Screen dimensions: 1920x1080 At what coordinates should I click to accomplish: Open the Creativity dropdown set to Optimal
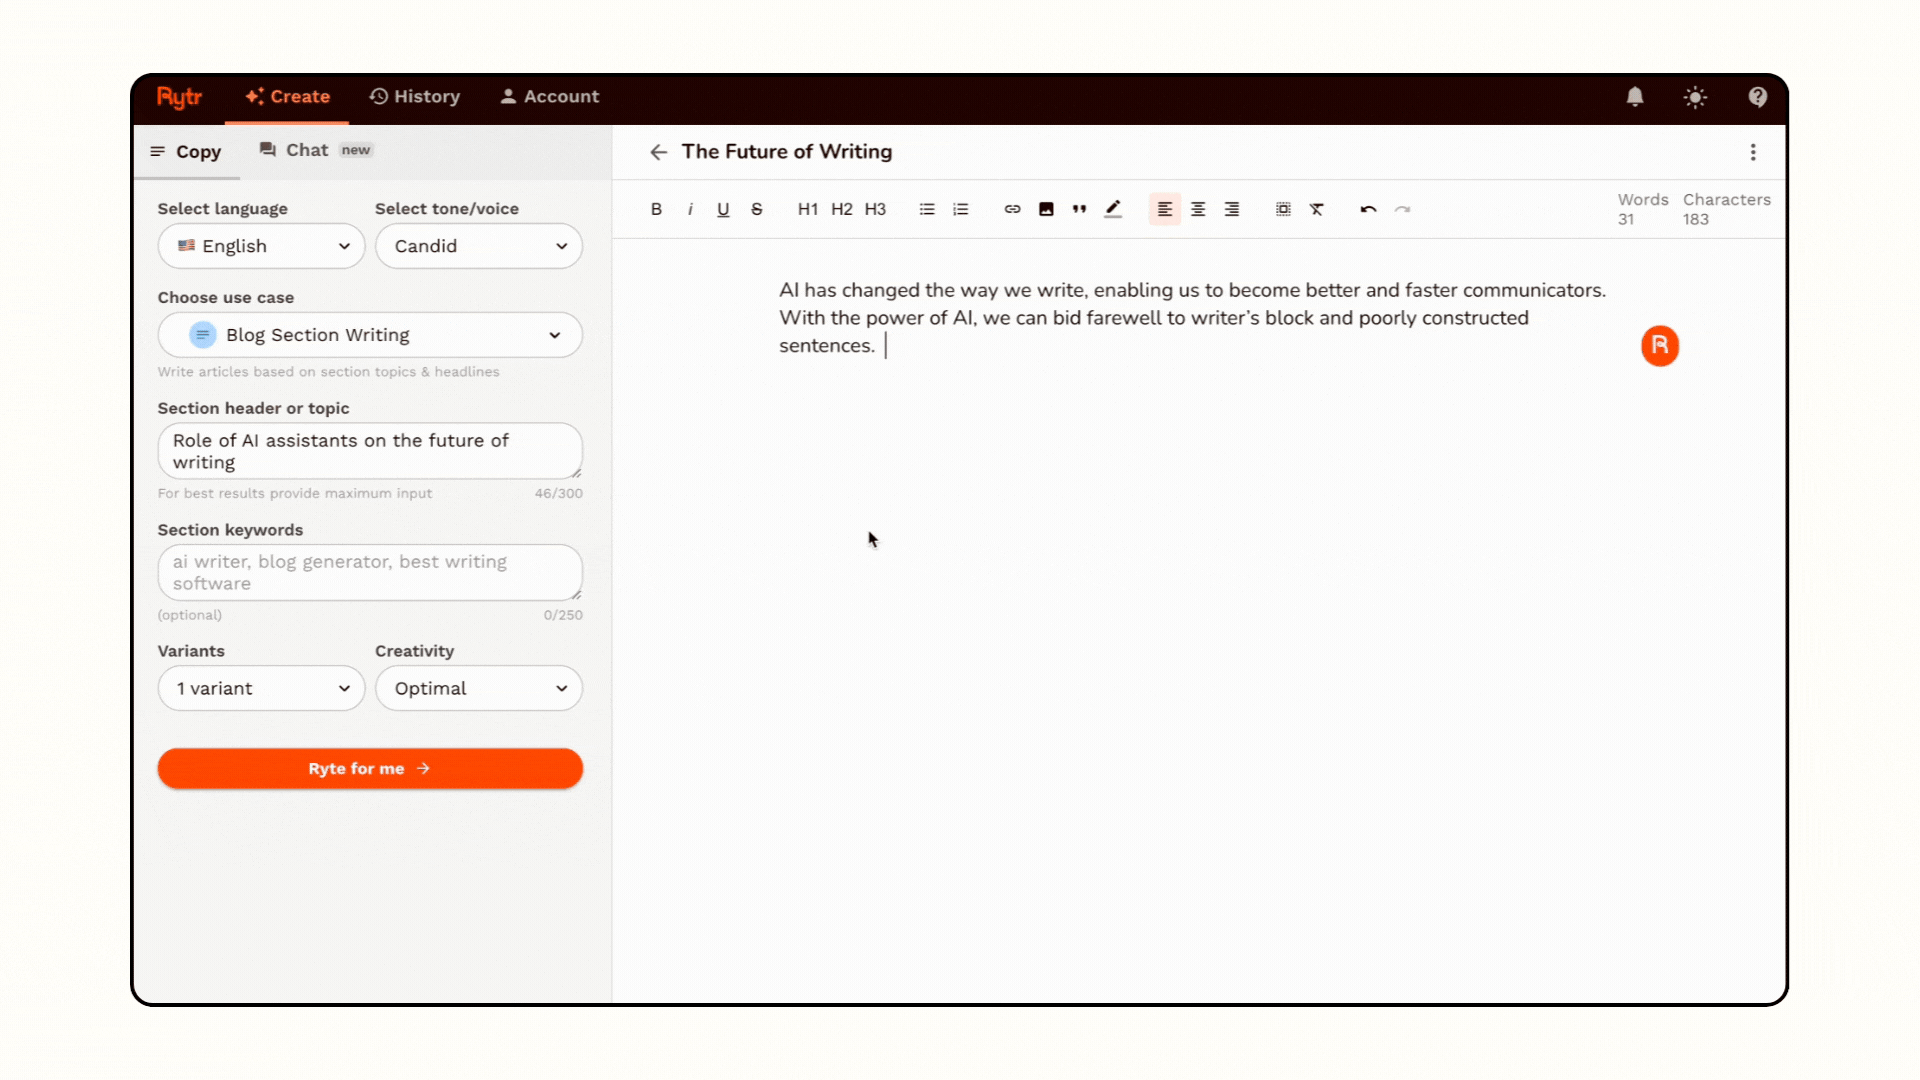pyautogui.click(x=478, y=688)
